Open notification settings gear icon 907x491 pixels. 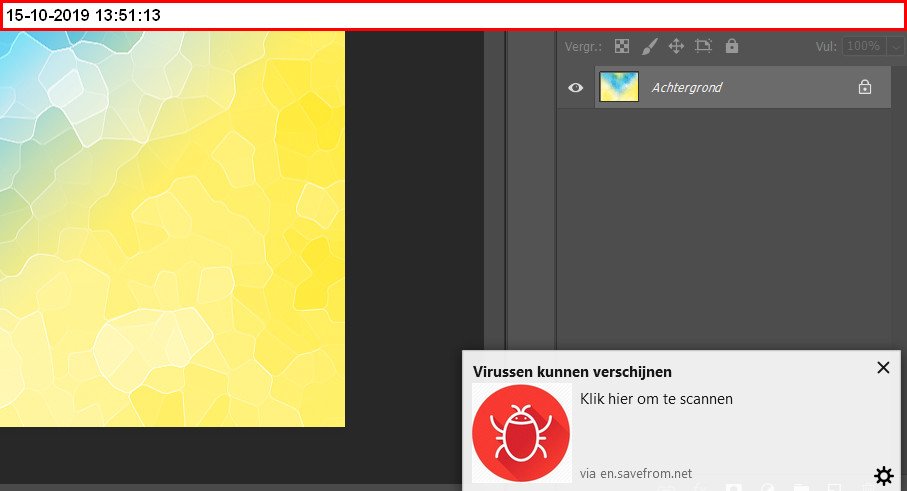(884, 475)
